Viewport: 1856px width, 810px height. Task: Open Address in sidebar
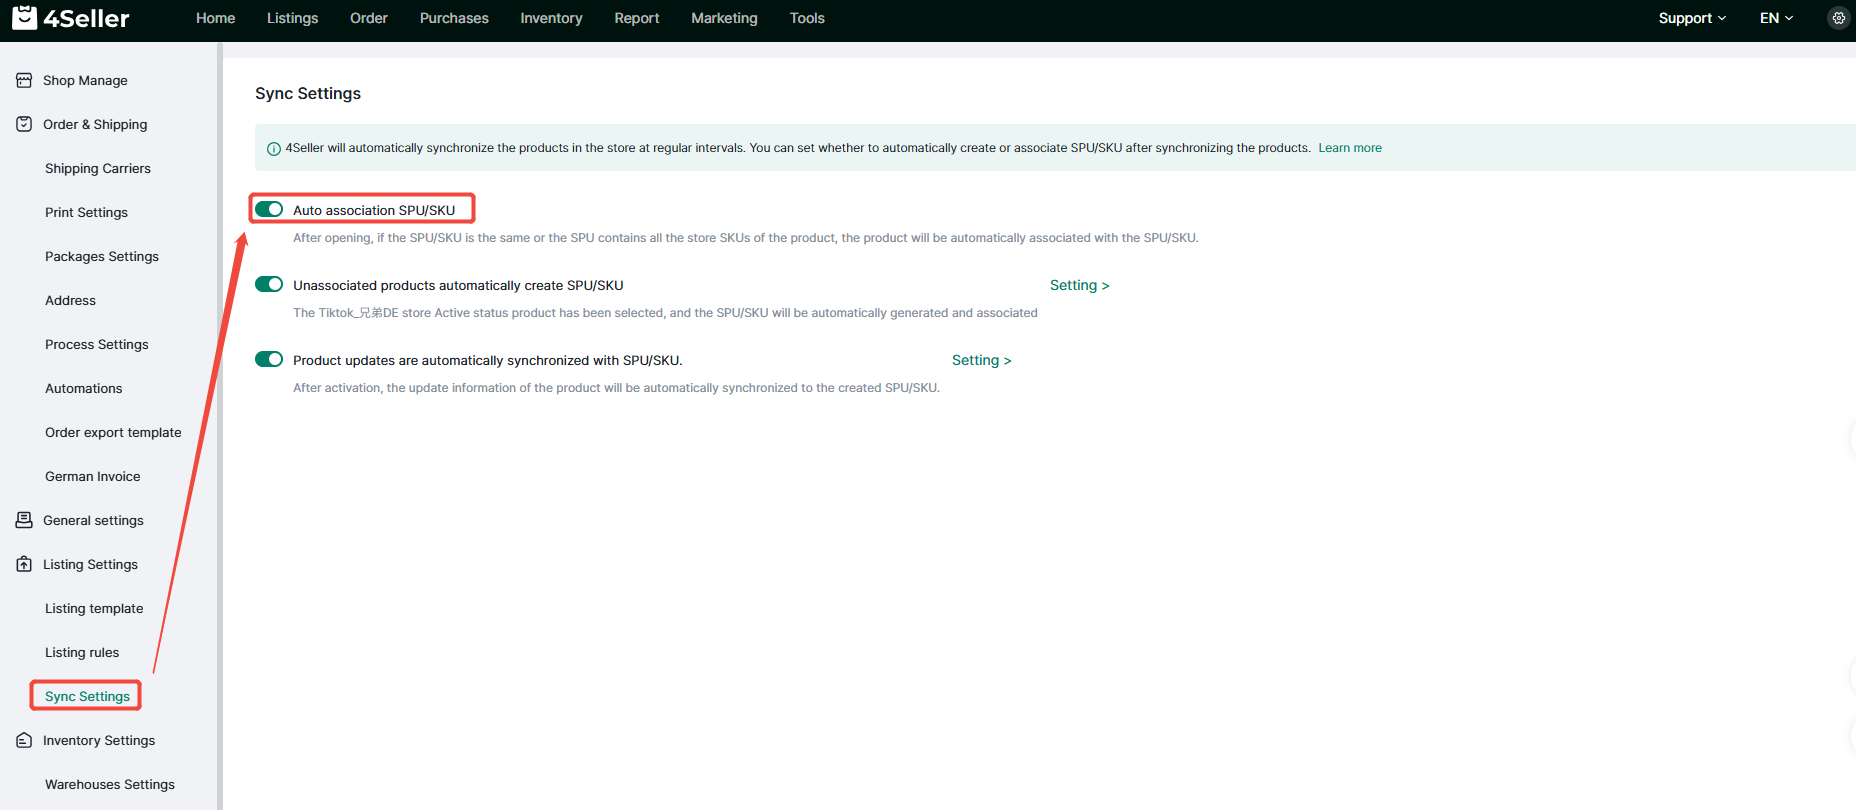(x=70, y=300)
